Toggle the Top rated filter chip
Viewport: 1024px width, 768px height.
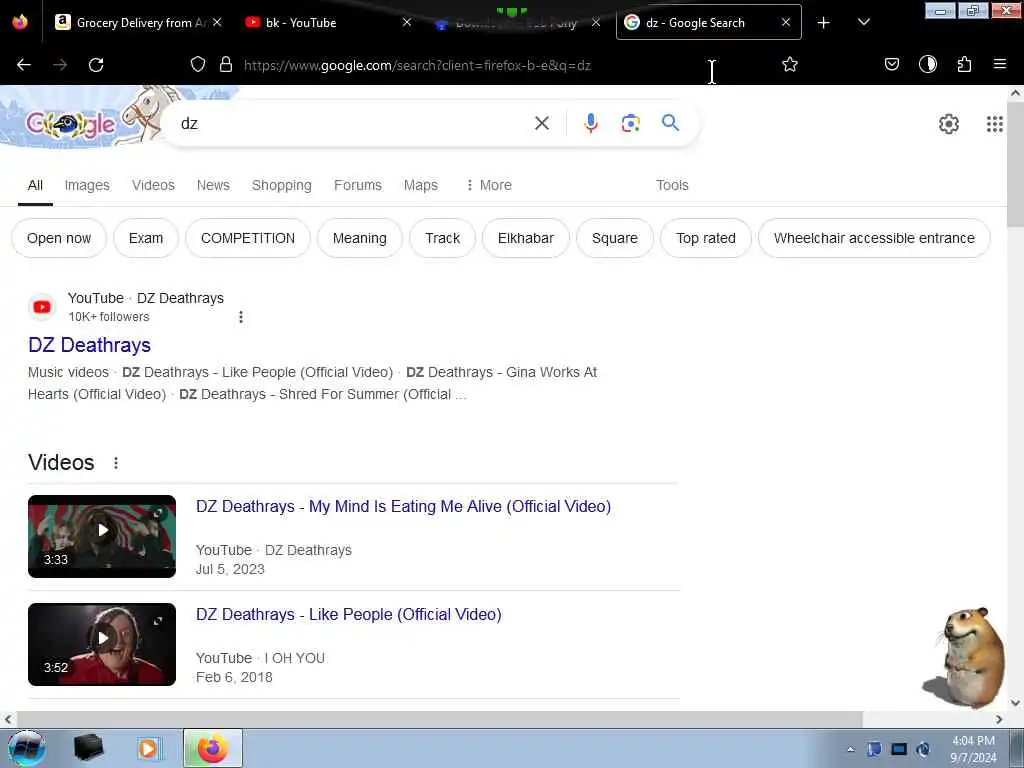[x=706, y=238]
